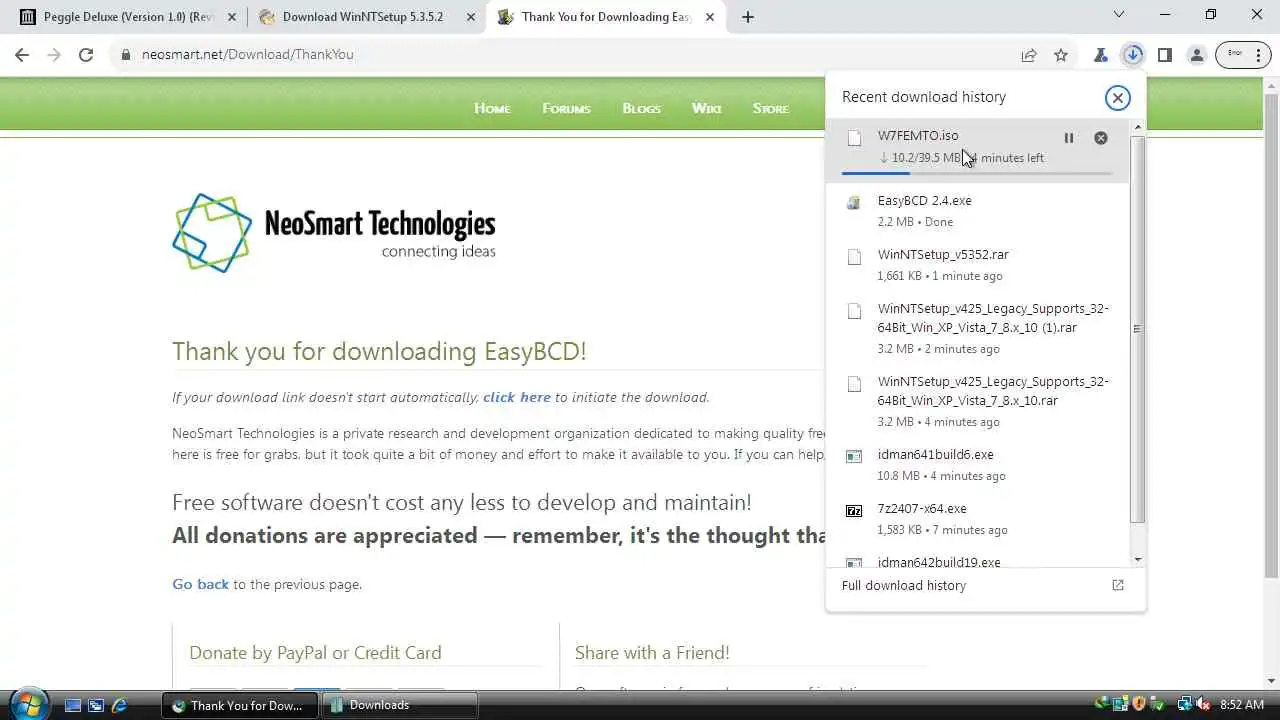Click the downloads list scroll down arrow
The image size is (1280, 720).
[x=1137, y=560]
